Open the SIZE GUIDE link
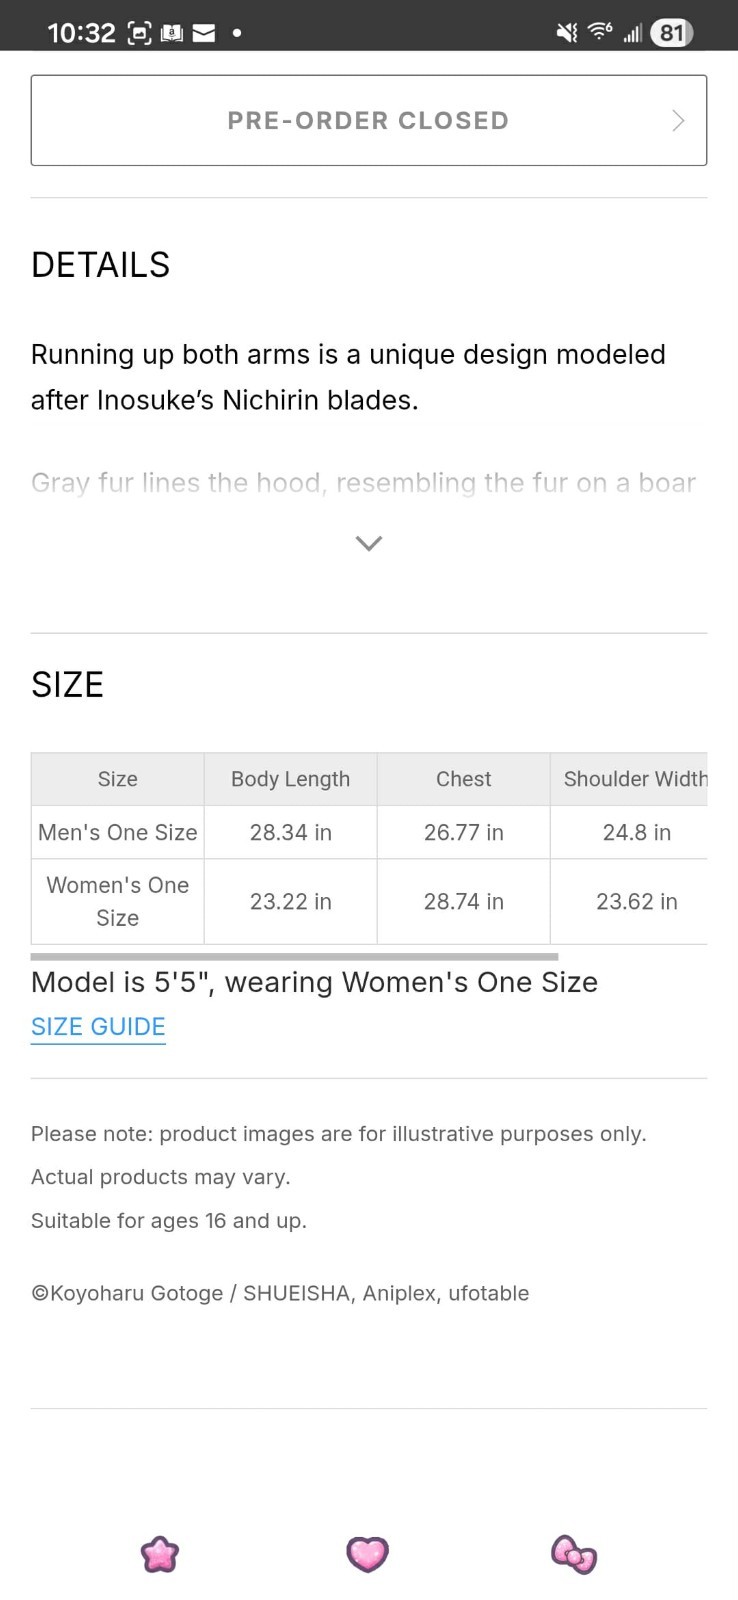 click(98, 1027)
